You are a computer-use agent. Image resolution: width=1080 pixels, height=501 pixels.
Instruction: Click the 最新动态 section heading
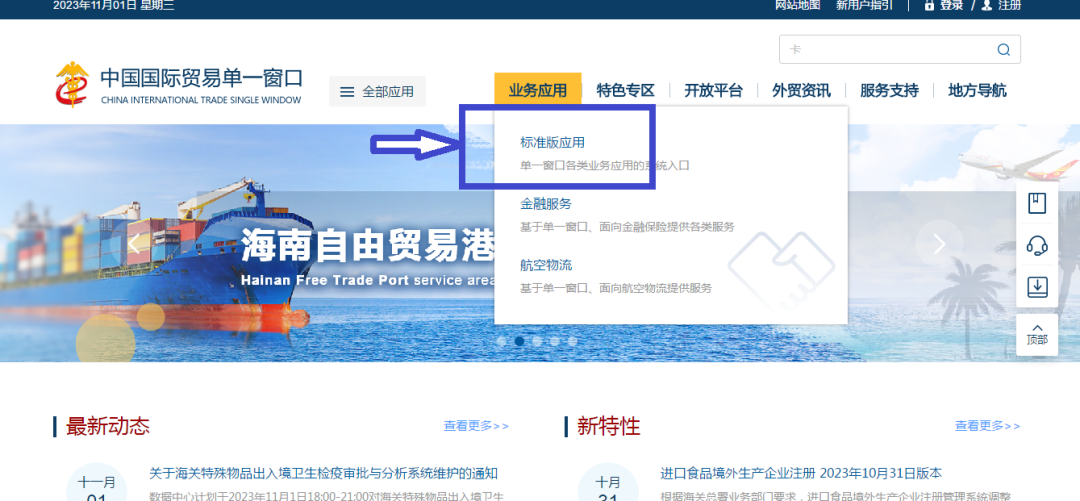pyautogui.click(x=107, y=426)
